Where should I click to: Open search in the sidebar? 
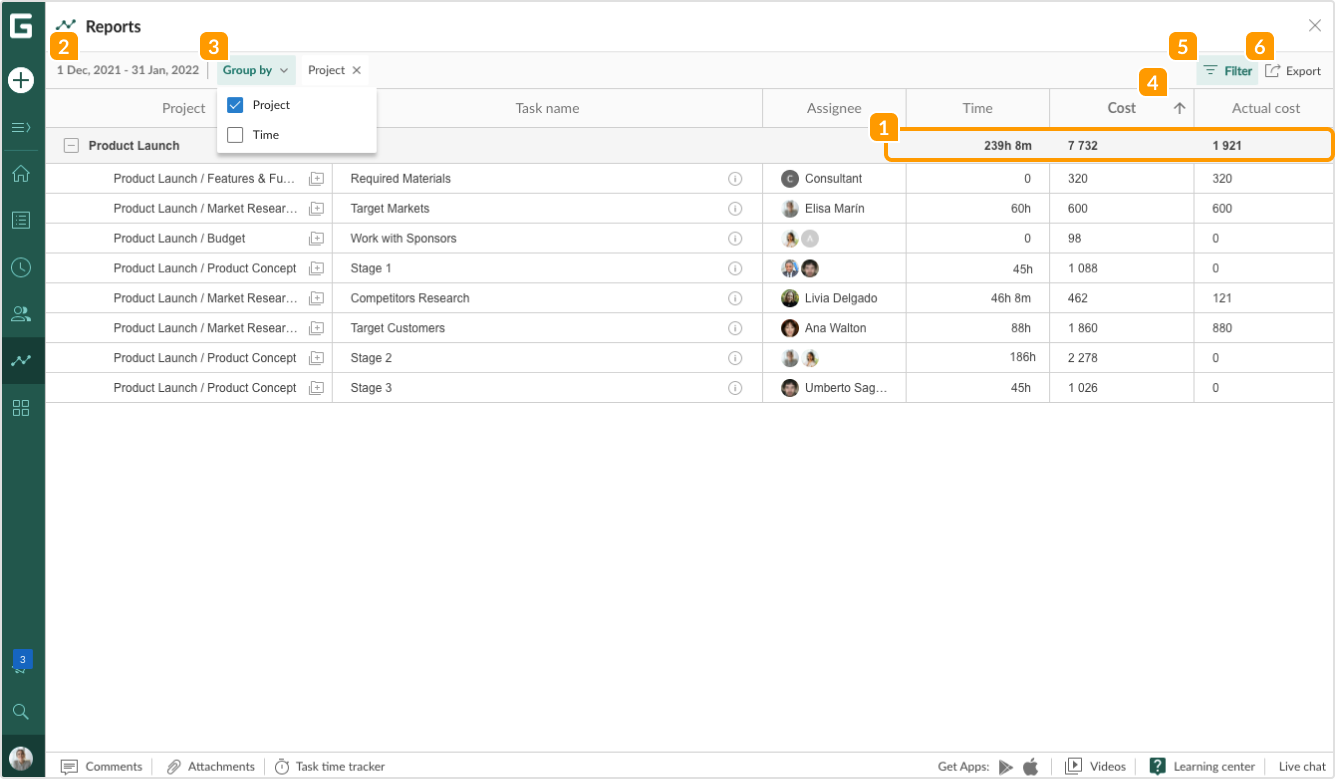pos(21,711)
